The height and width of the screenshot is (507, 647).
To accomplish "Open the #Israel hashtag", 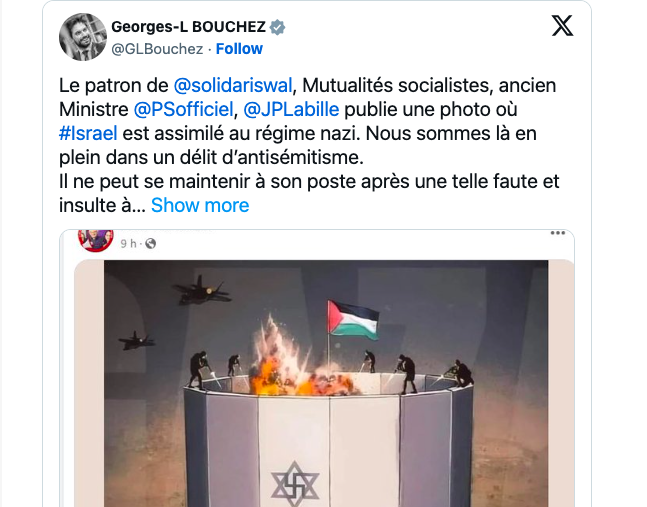I will tap(88, 134).
